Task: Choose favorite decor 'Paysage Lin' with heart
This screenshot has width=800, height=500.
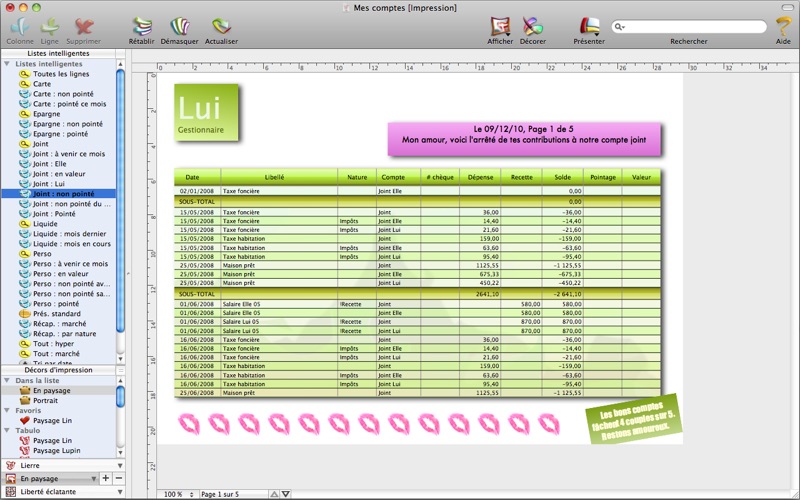Action: pyautogui.click(x=52, y=420)
